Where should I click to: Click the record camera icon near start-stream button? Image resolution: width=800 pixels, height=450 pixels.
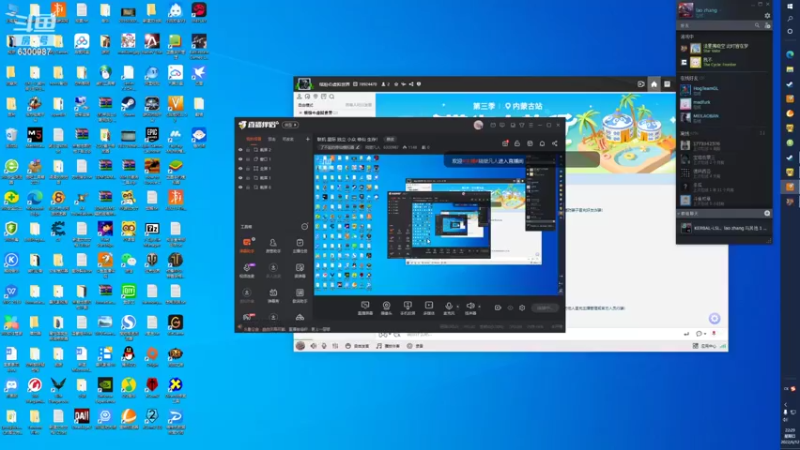[x=498, y=308]
